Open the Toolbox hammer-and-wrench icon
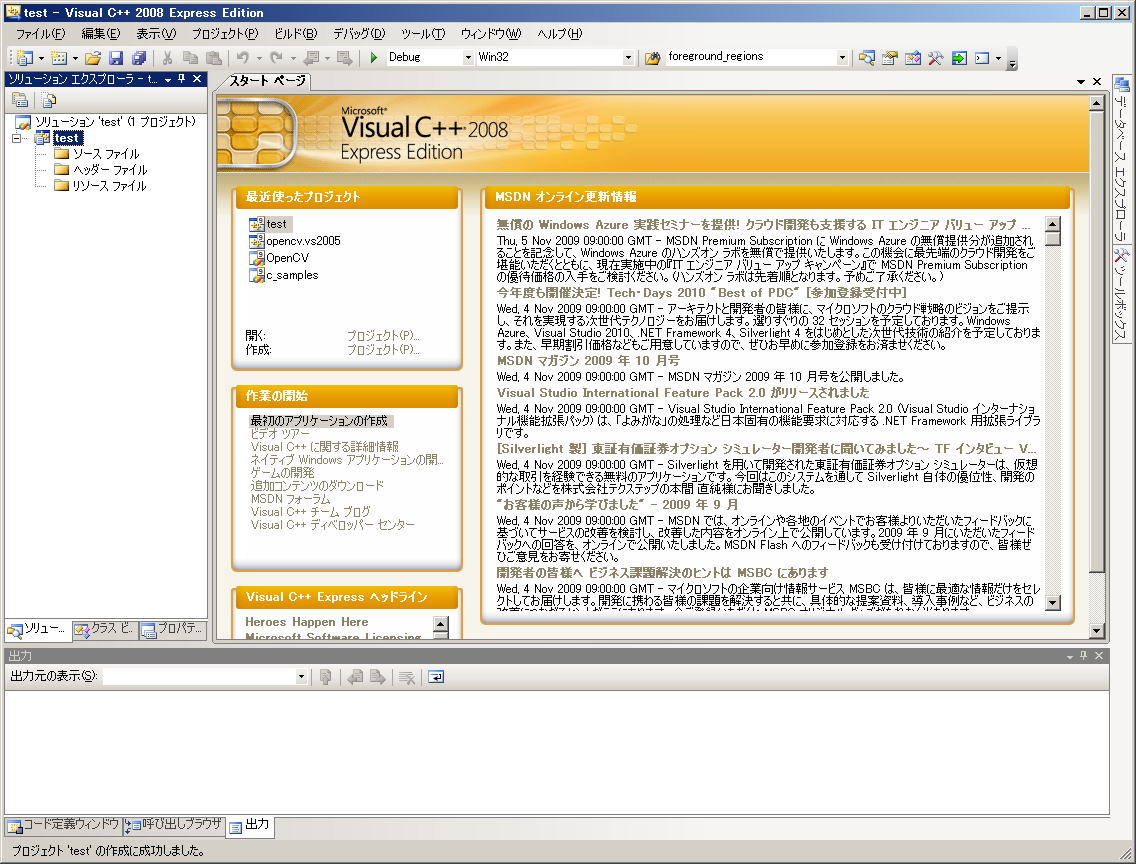 click(x=935, y=57)
